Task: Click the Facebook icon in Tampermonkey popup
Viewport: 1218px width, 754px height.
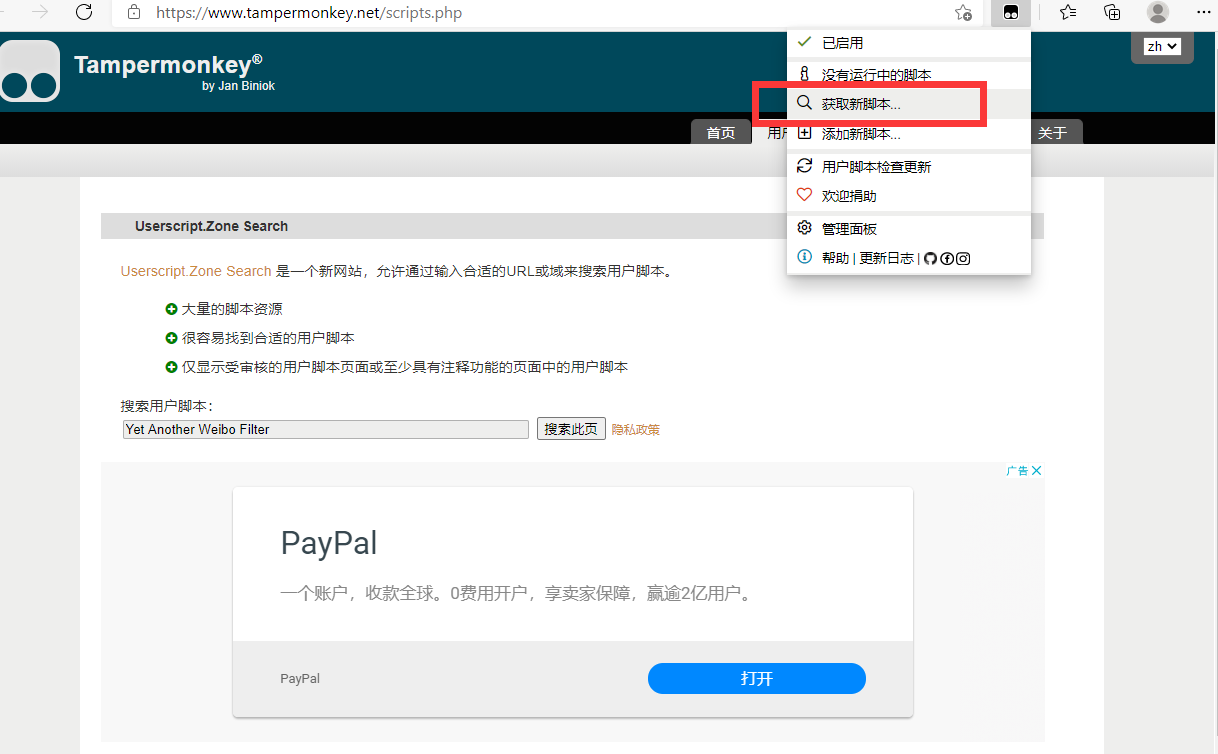Action: click(947, 258)
